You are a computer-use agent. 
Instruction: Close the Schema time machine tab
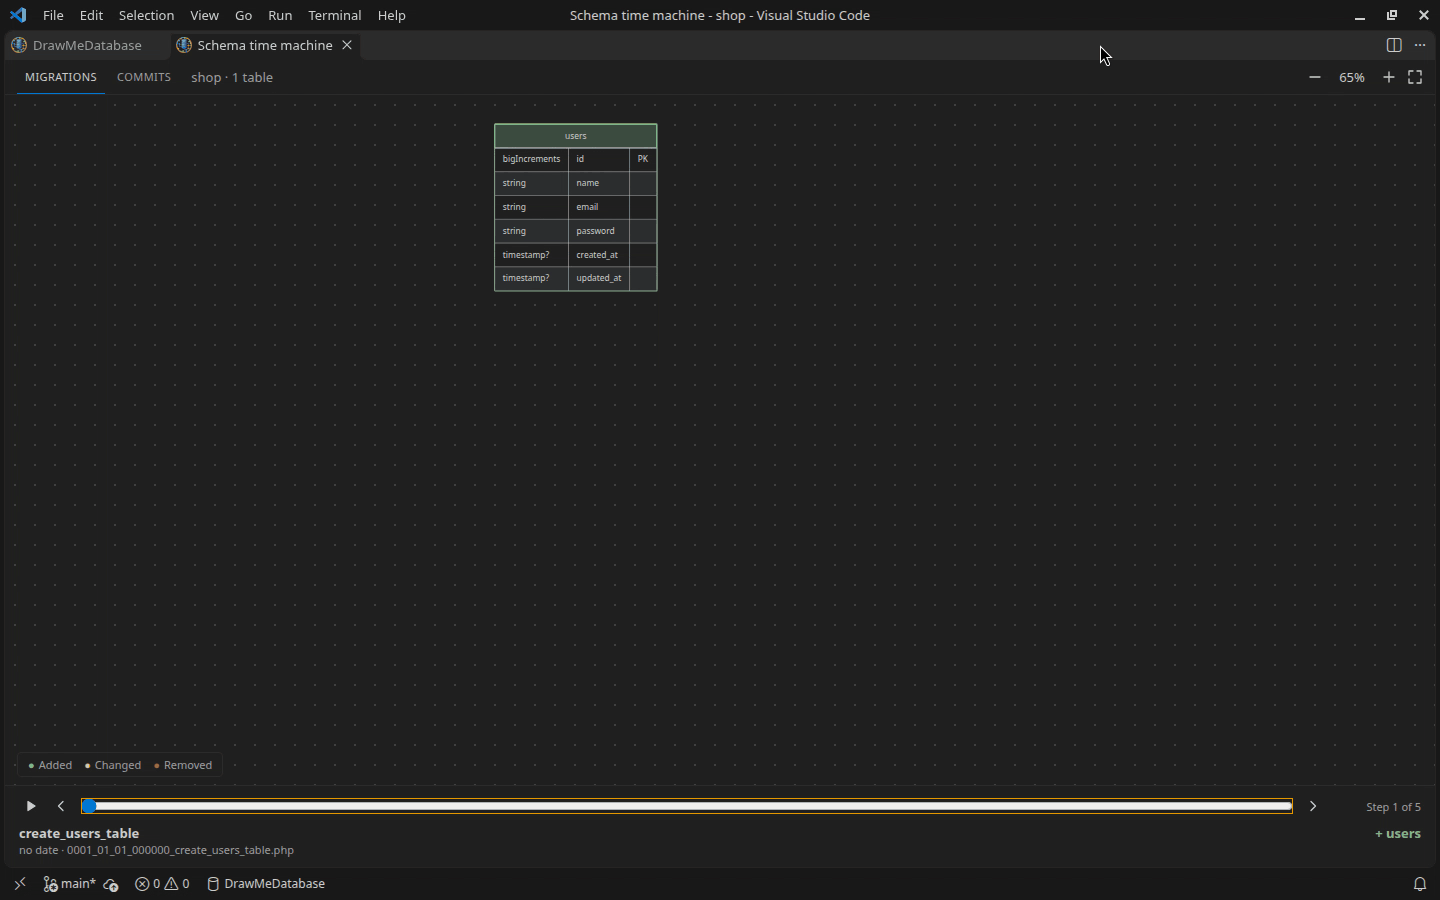[347, 45]
